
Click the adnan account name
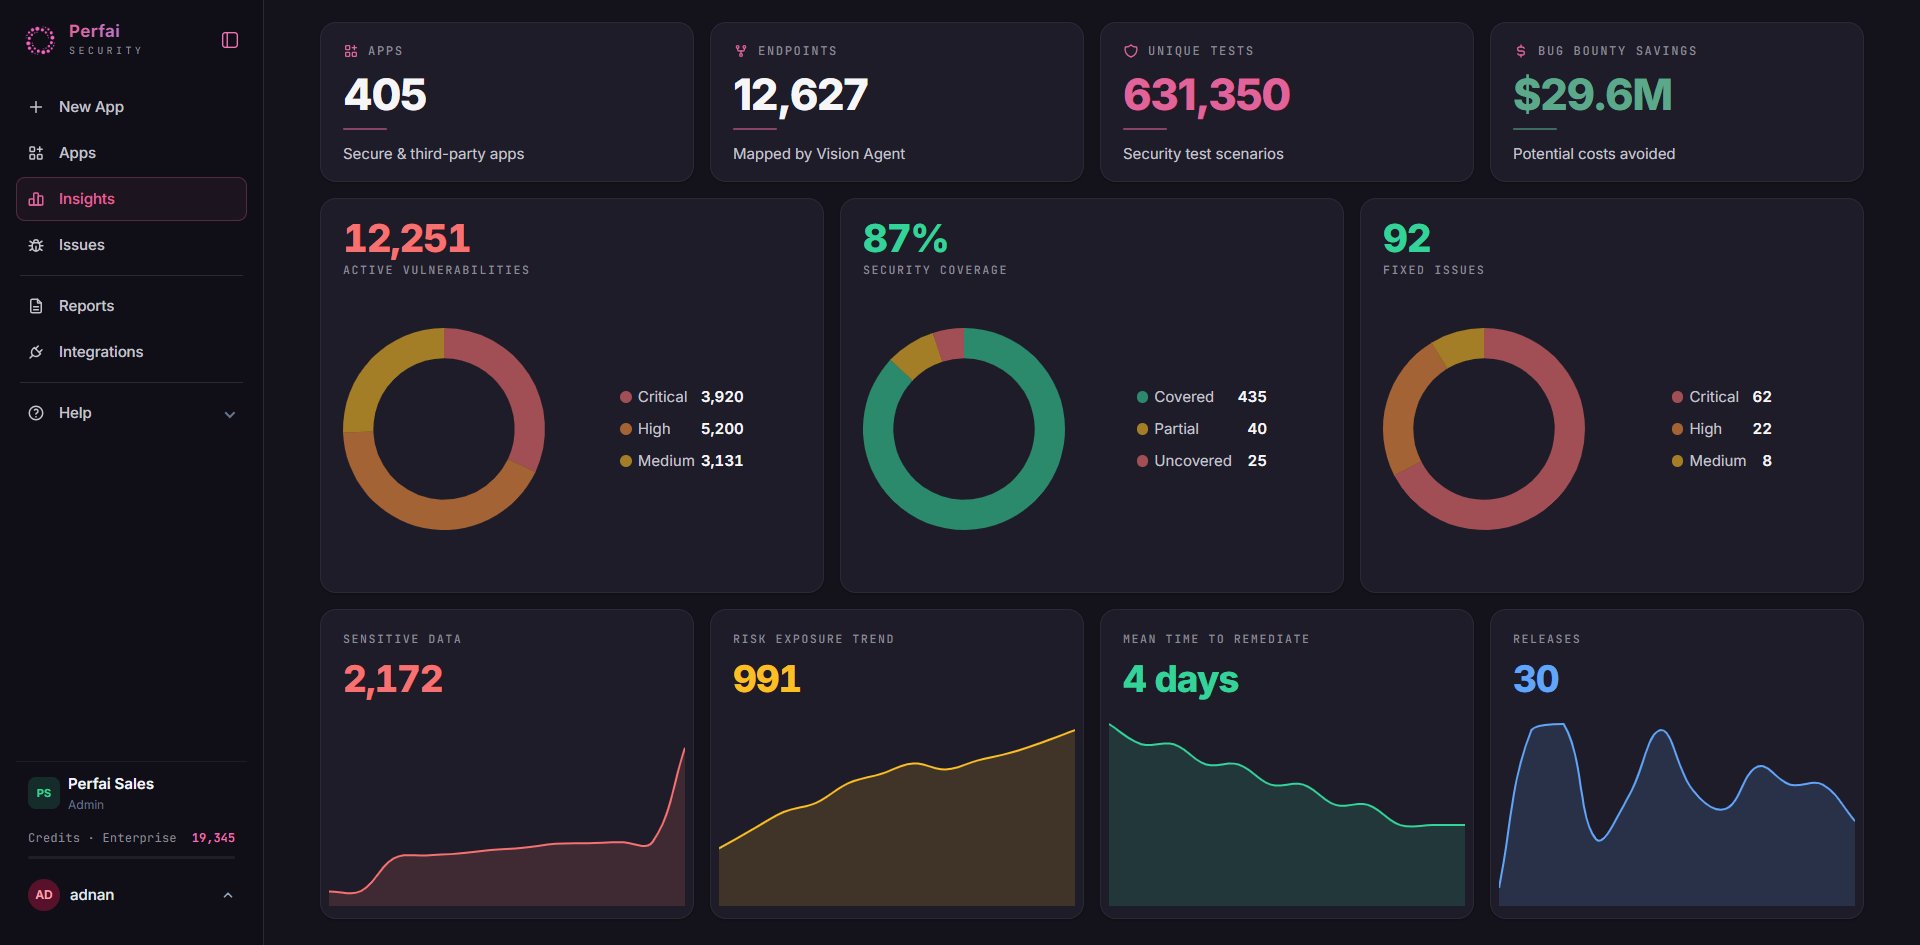92,895
